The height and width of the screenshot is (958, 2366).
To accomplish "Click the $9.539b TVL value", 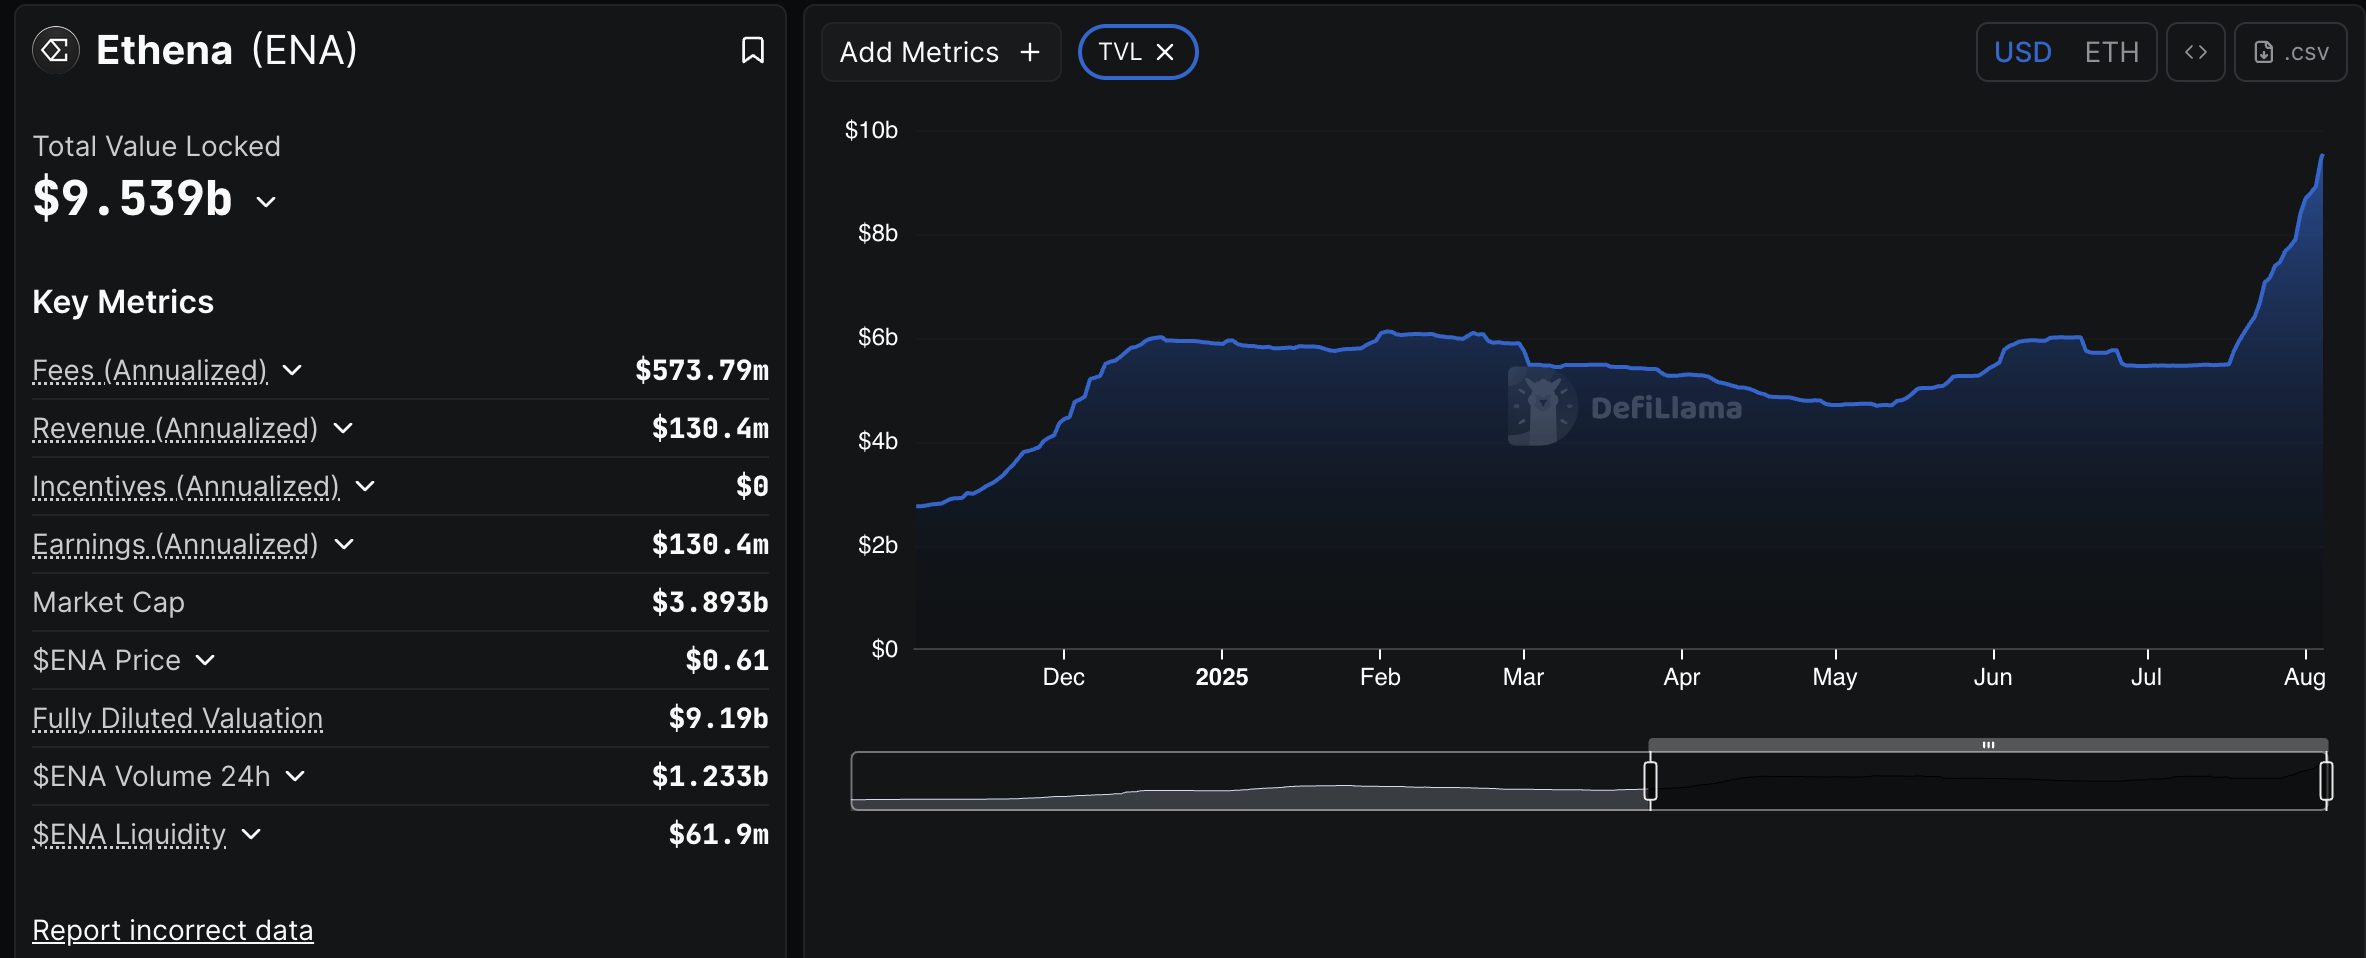I will [x=133, y=197].
